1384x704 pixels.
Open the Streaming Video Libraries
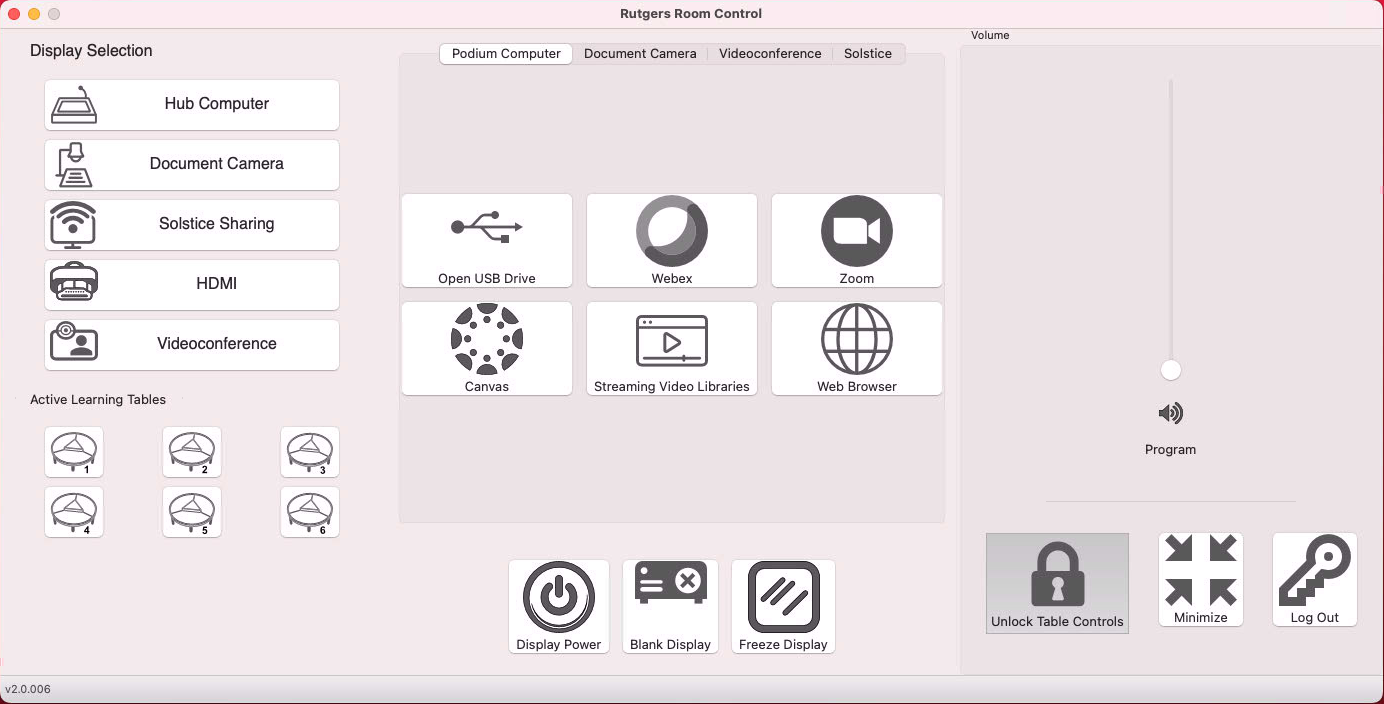click(x=671, y=348)
